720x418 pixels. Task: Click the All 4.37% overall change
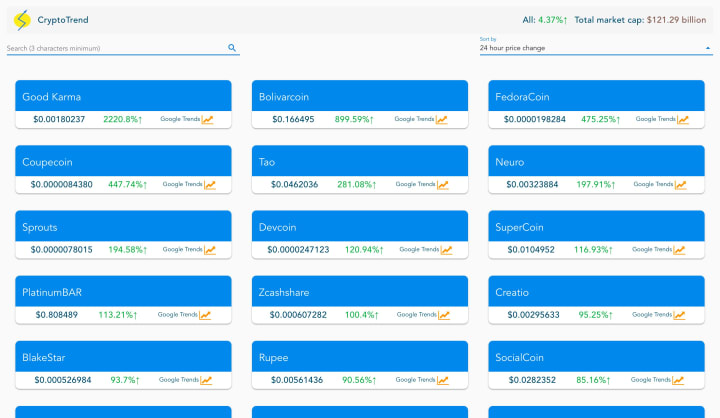545,20
